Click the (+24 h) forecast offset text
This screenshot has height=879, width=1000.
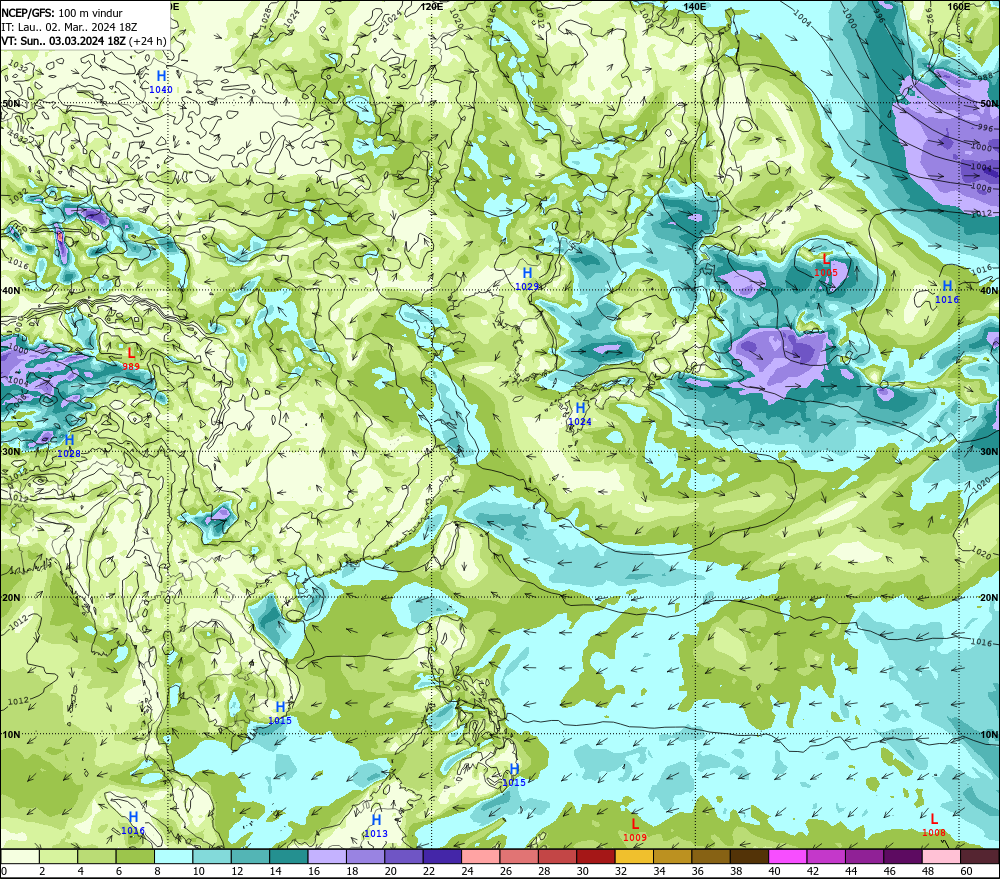click(x=147, y=41)
